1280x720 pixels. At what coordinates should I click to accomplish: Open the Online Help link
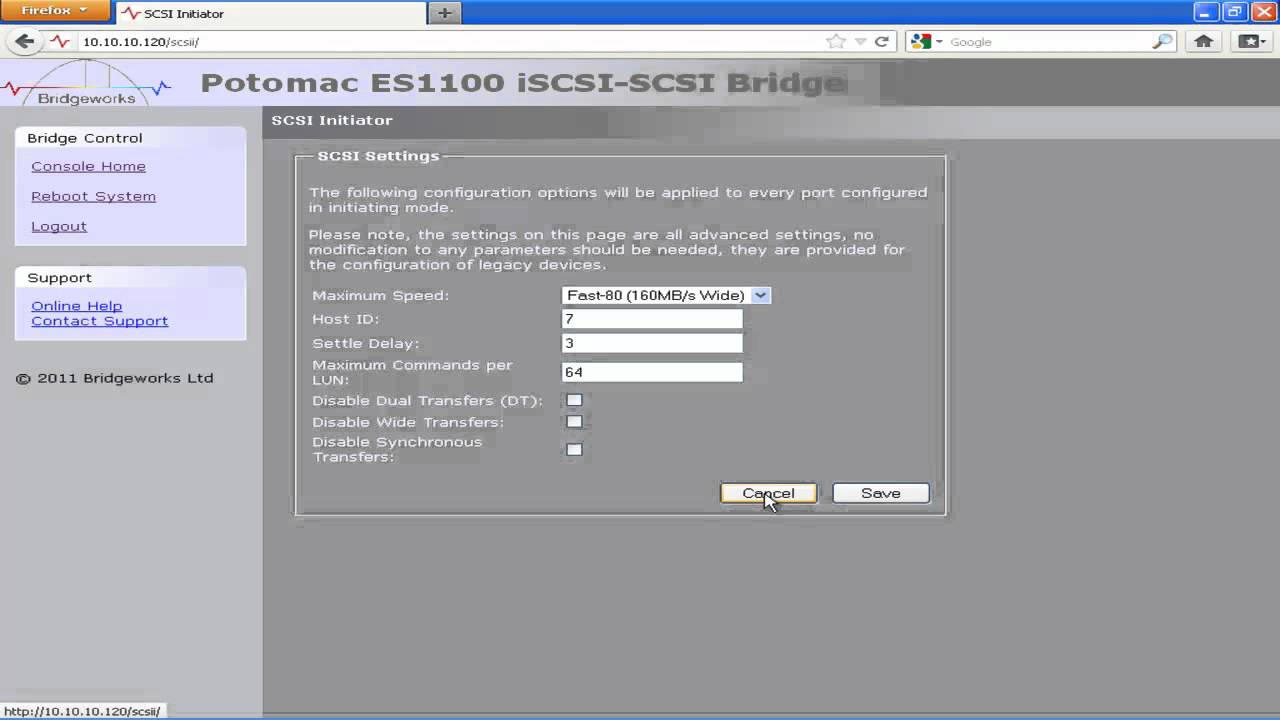click(x=76, y=306)
